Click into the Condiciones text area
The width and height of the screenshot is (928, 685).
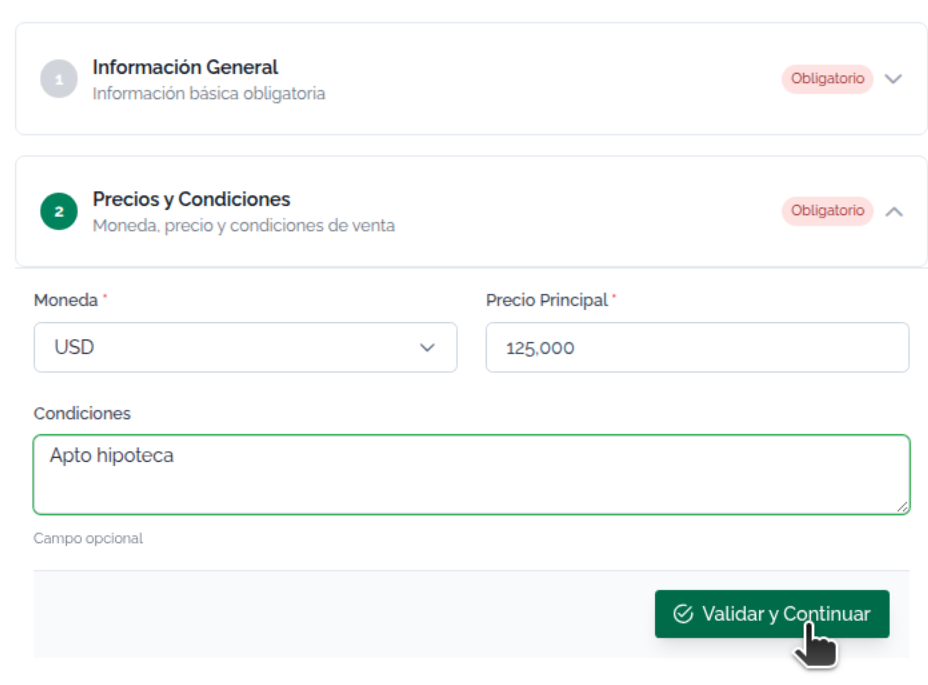click(472, 475)
